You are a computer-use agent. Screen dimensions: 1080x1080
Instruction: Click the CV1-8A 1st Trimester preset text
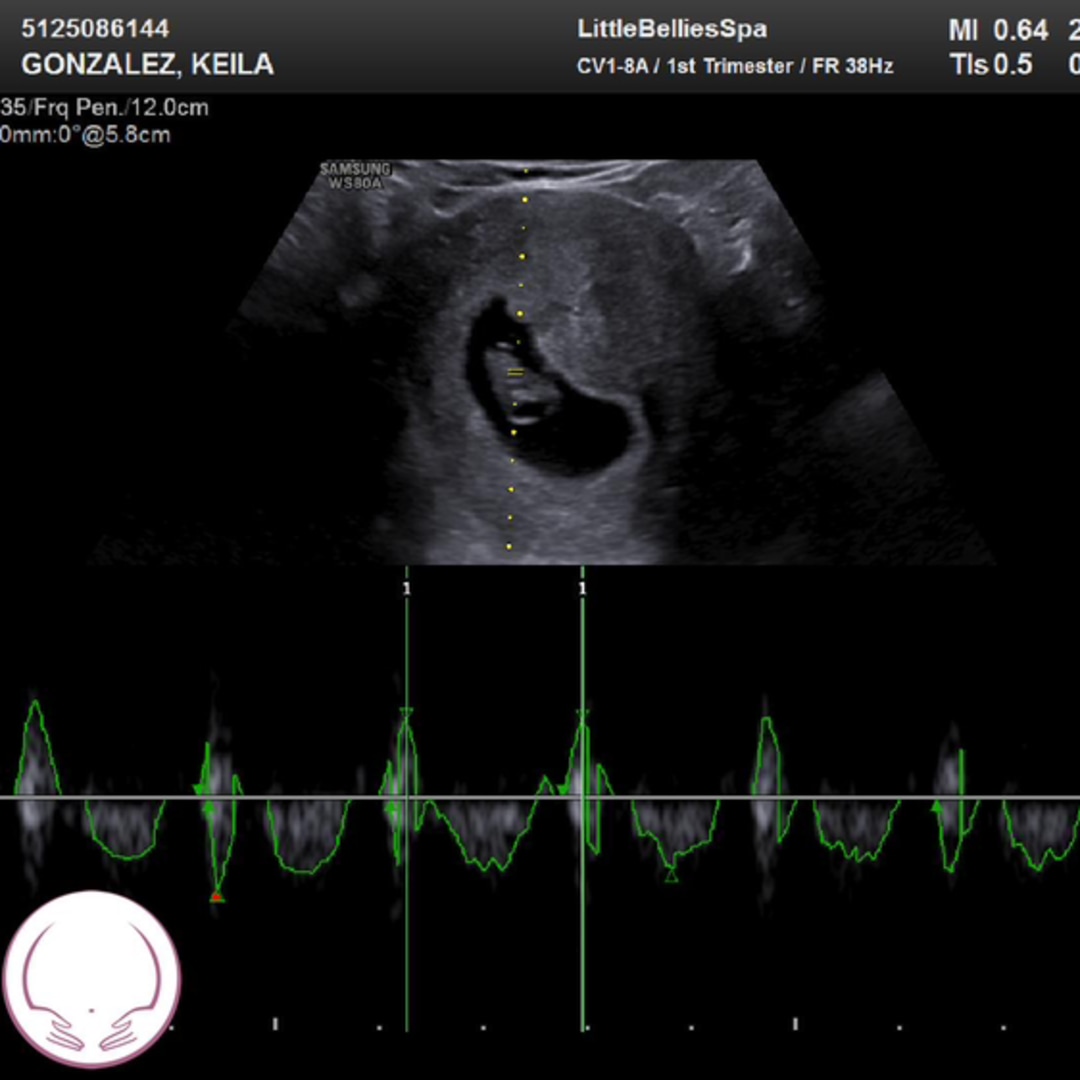[x=735, y=67]
